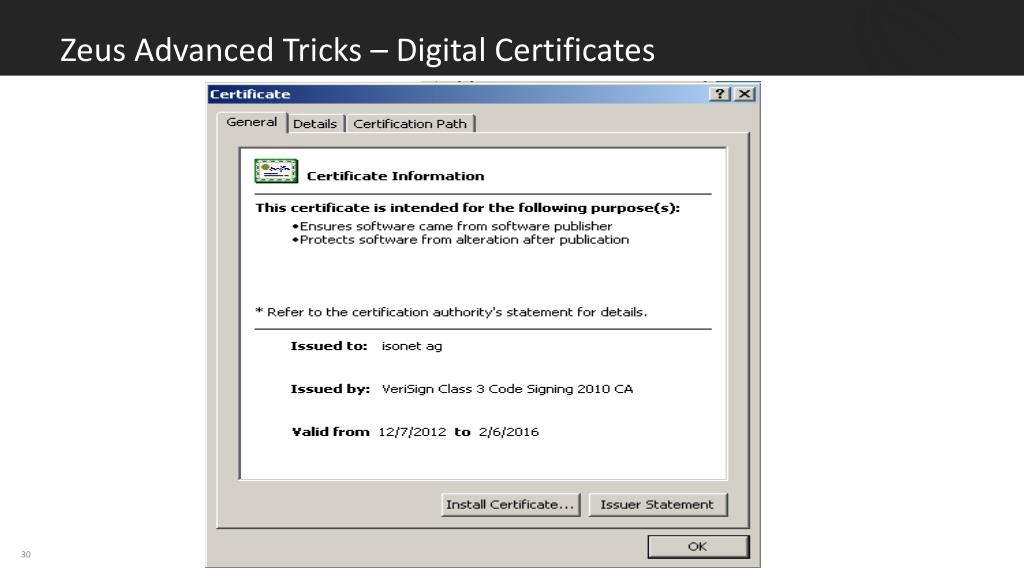The width and height of the screenshot is (1024, 576).
Task: Click the slide number 30
Action: [25, 554]
